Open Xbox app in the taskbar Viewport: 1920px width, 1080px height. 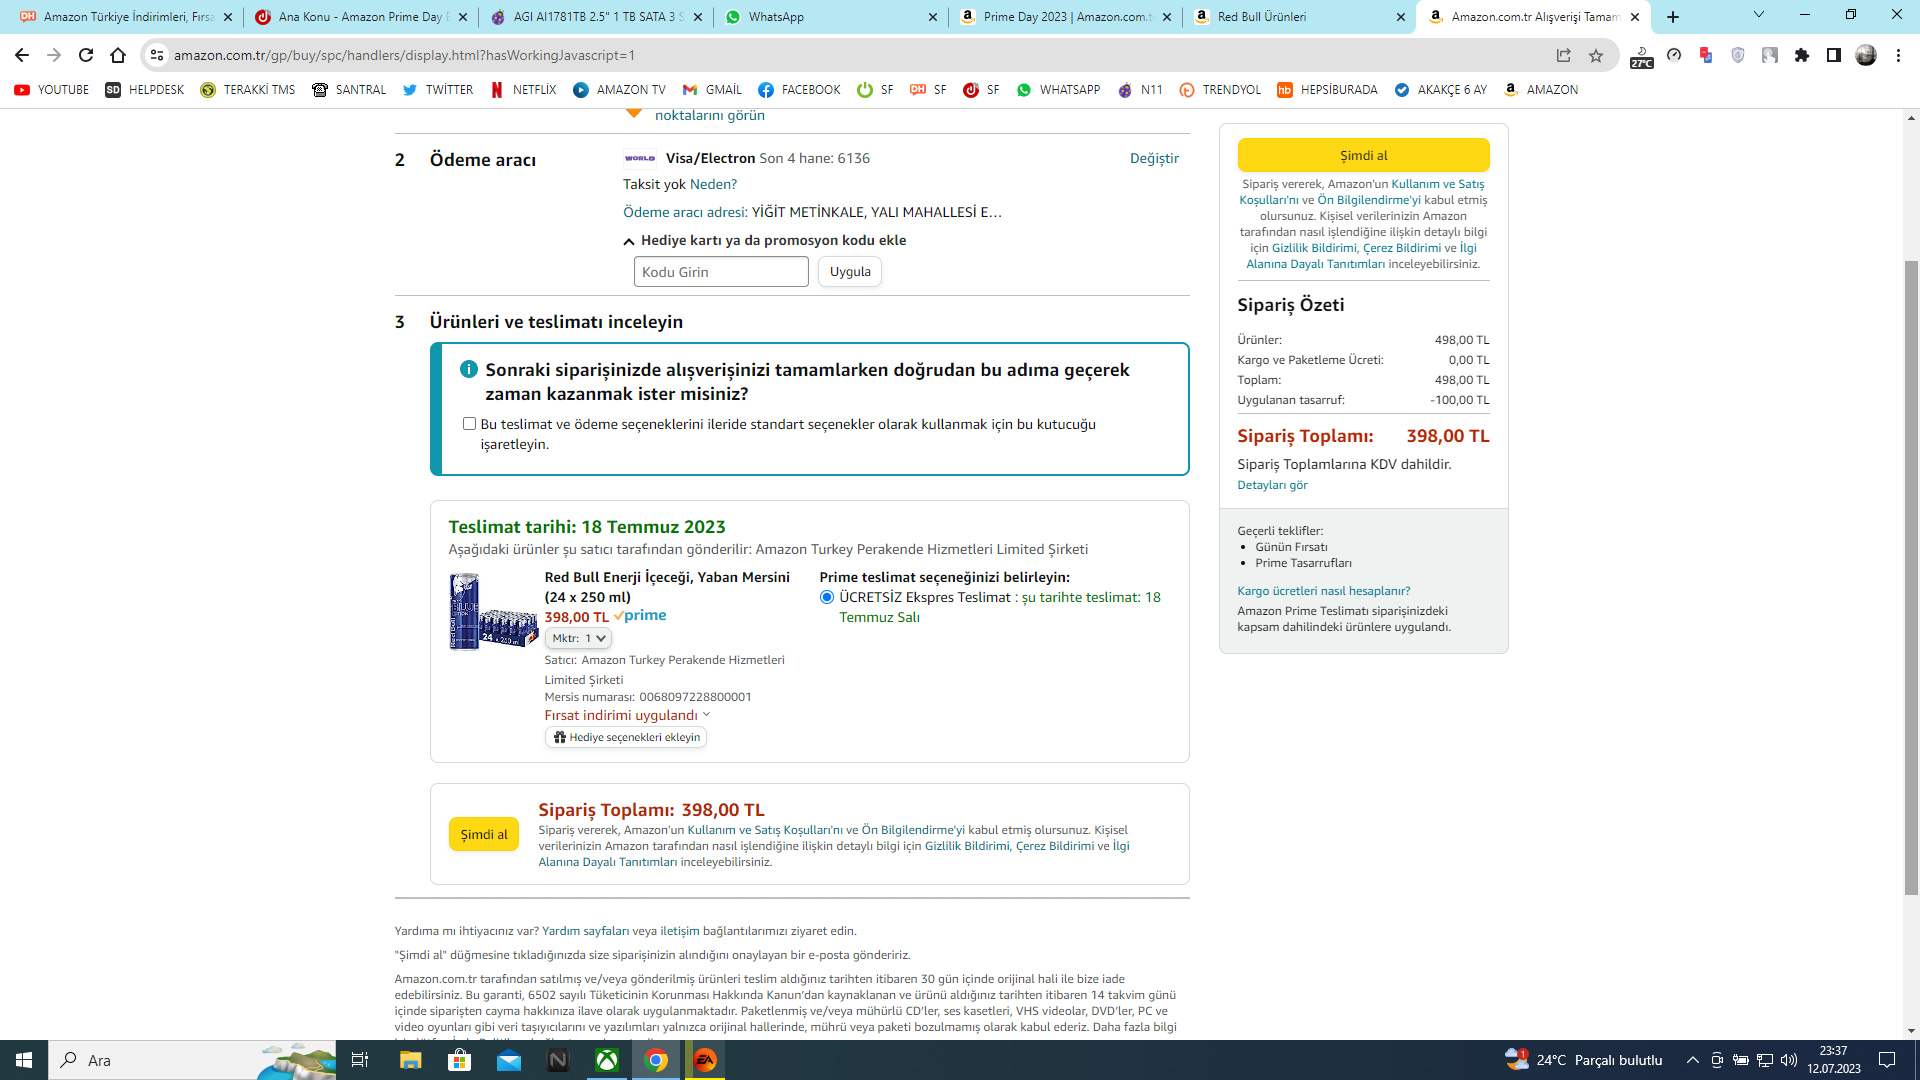tap(607, 1060)
